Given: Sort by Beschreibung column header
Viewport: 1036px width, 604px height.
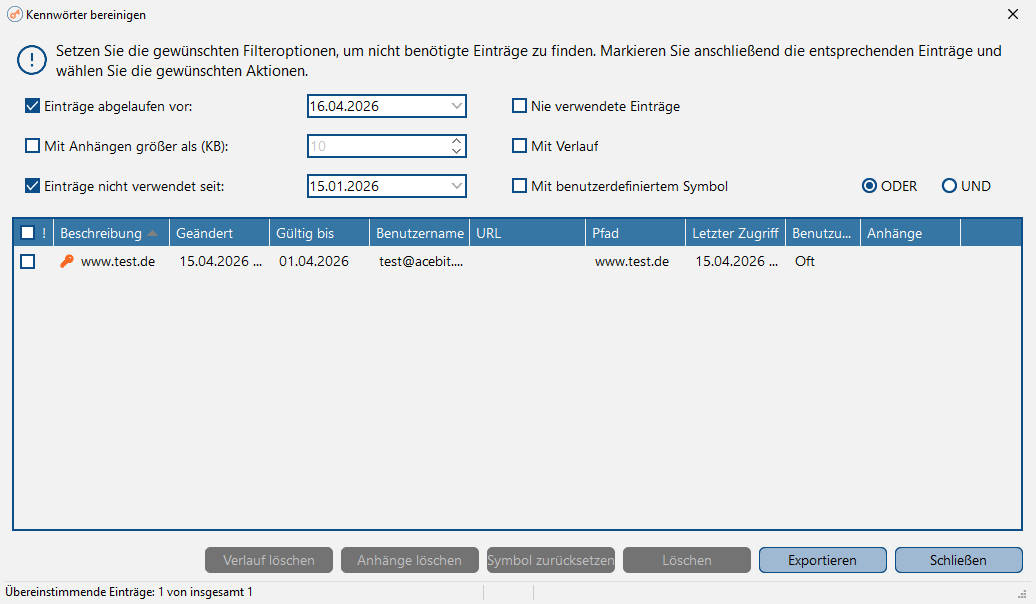Looking at the screenshot, I should click(111, 233).
